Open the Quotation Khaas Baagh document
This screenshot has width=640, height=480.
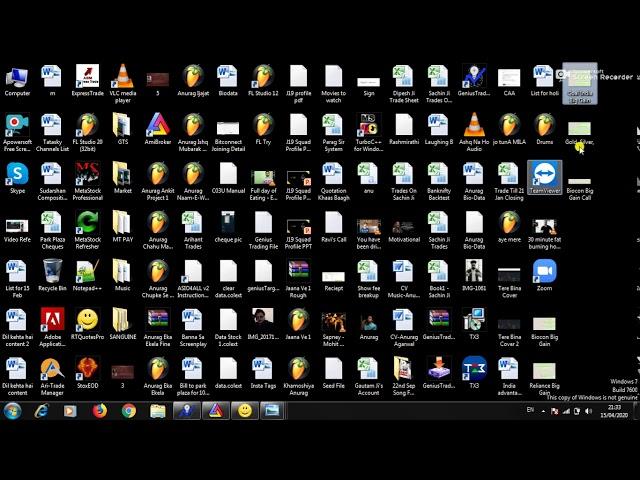click(333, 181)
